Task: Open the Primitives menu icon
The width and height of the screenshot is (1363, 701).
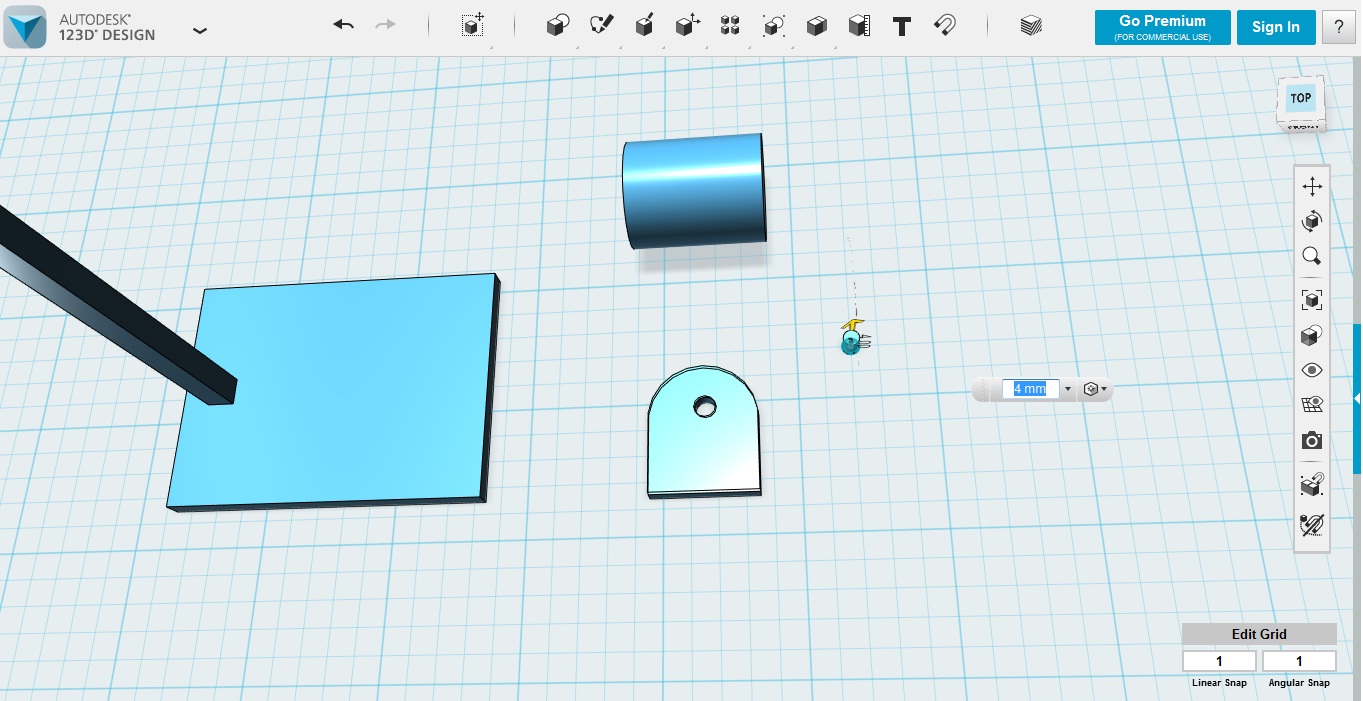Action: (558, 26)
